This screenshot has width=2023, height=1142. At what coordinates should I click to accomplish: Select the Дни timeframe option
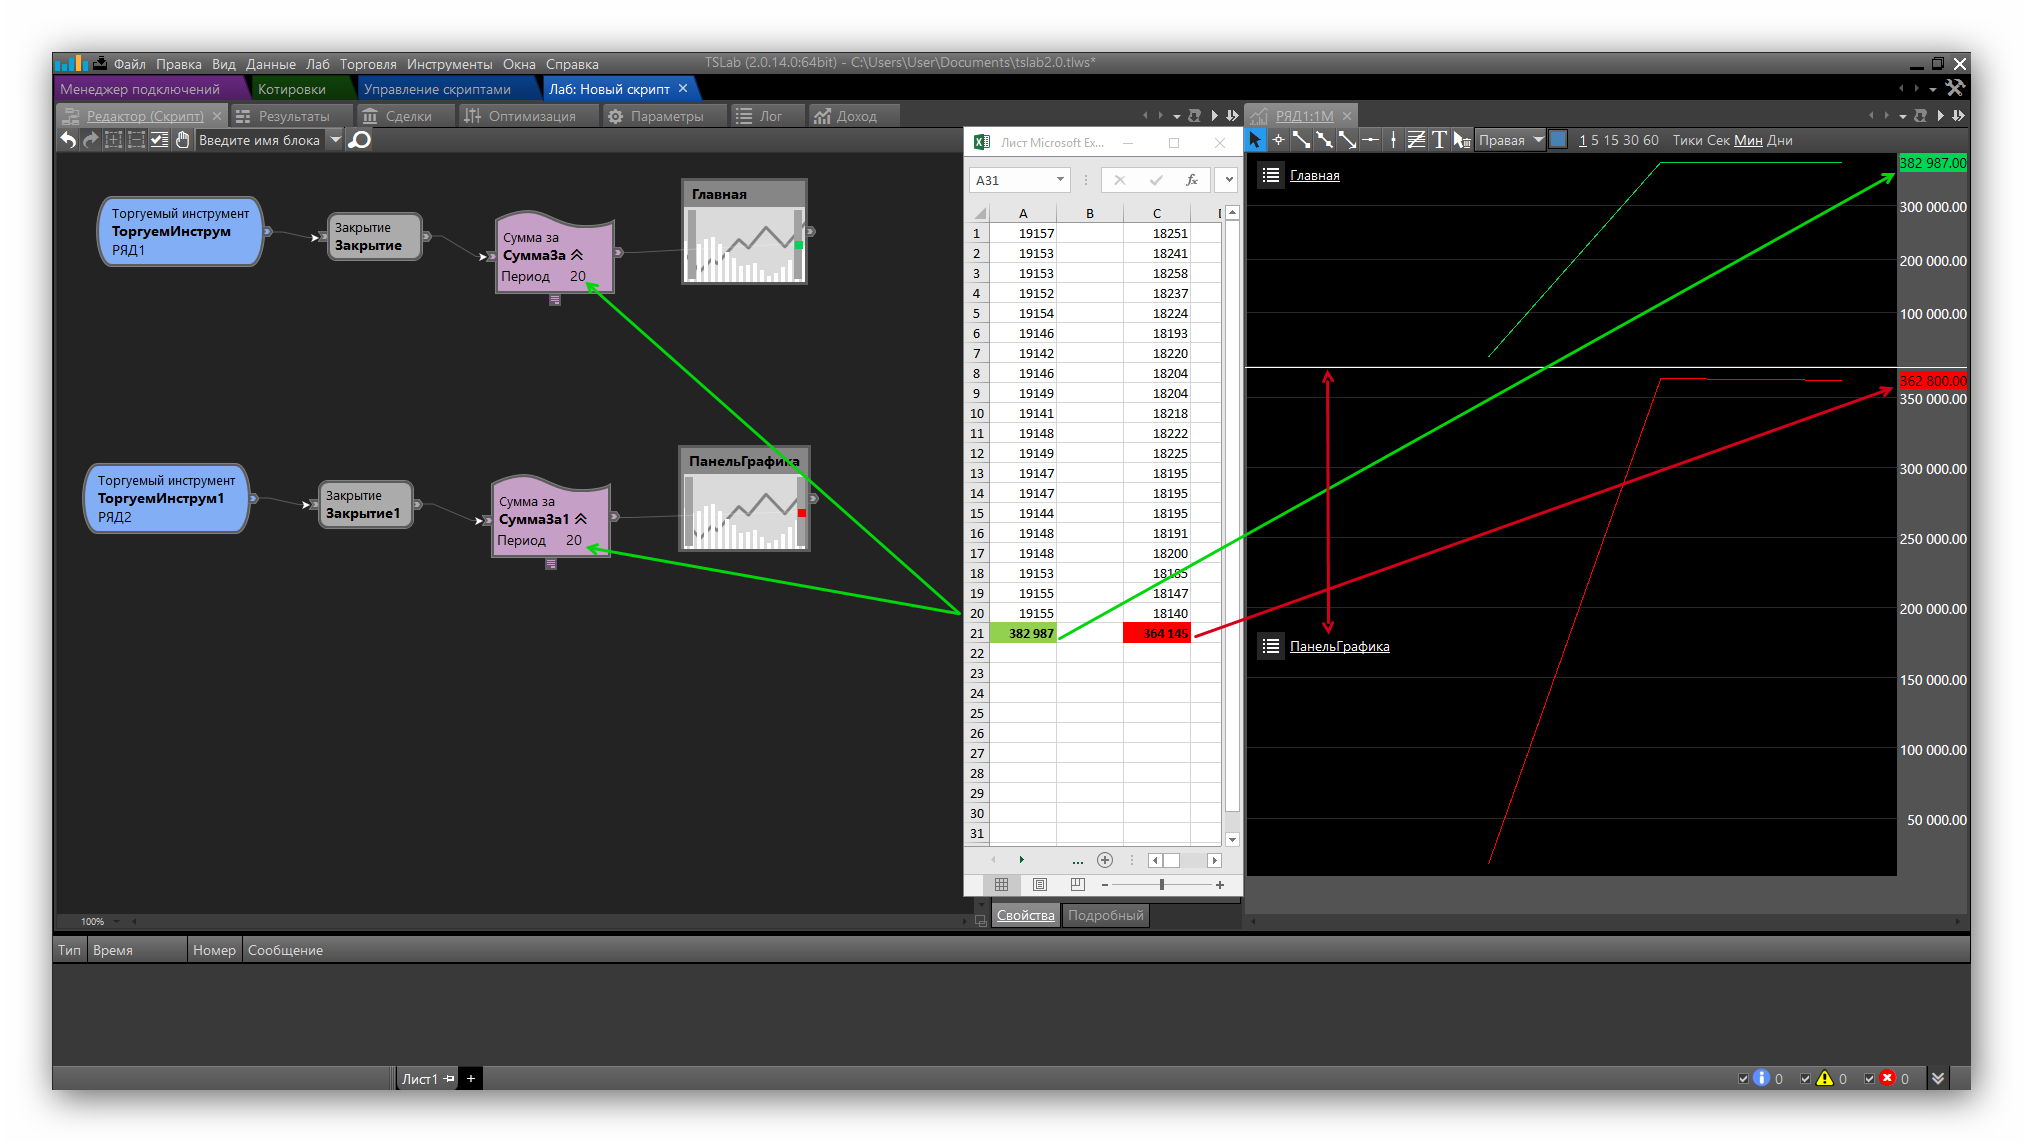pos(1779,140)
